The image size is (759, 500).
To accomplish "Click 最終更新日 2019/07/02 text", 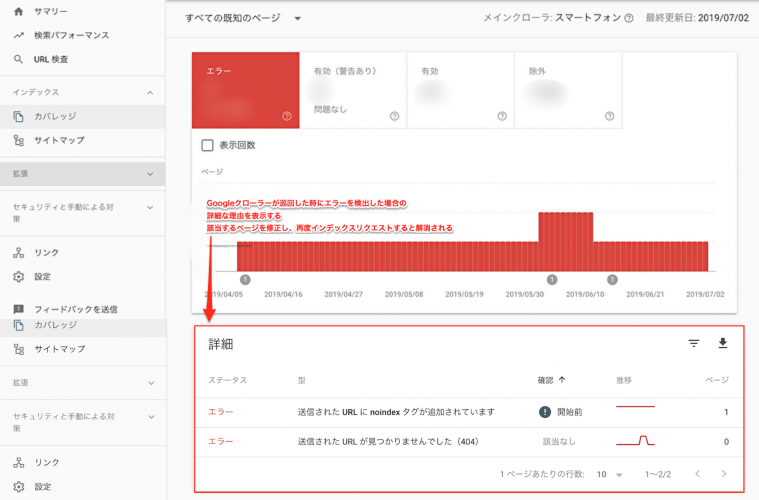I will [x=697, y=18].
